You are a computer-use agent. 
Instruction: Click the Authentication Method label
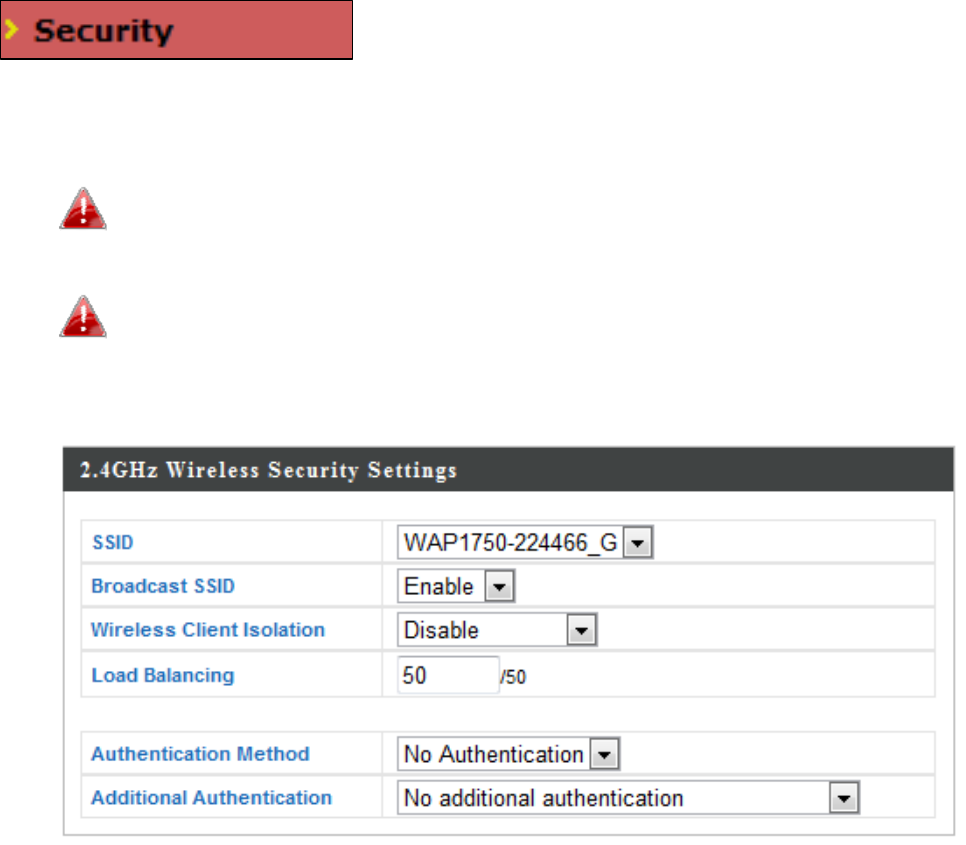(200, 755)
